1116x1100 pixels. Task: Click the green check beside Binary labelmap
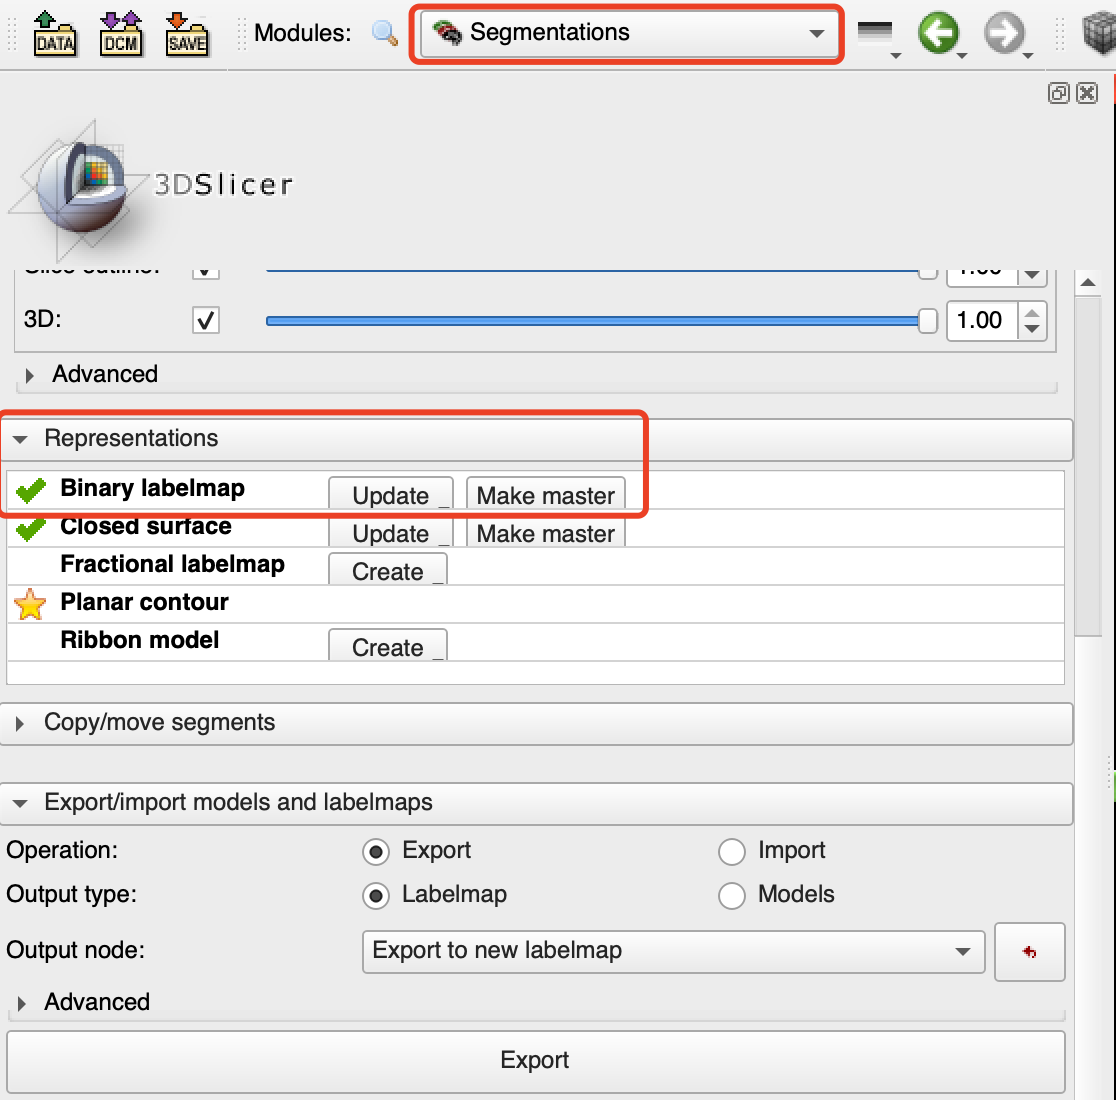pyautogui.click(x=31, y=490)
